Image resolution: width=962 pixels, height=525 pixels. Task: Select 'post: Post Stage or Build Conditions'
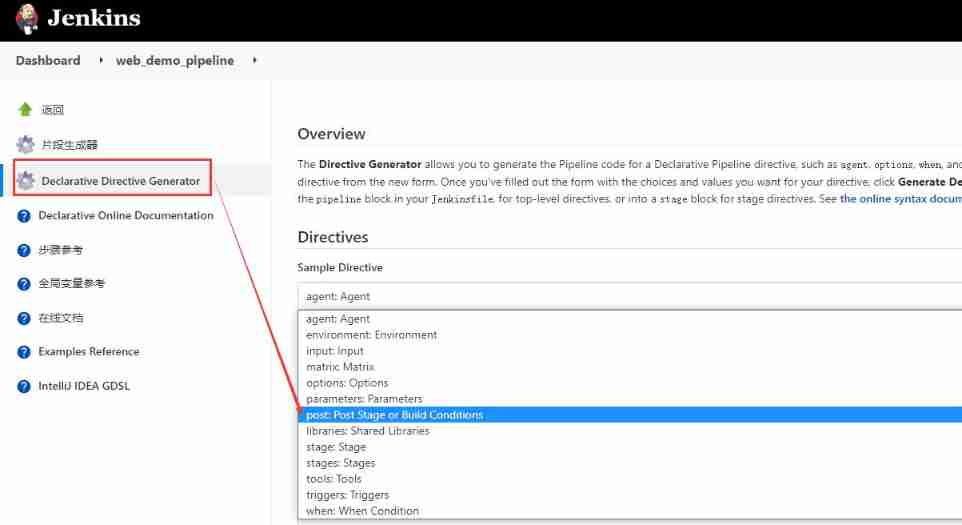(x=630, y=415)
